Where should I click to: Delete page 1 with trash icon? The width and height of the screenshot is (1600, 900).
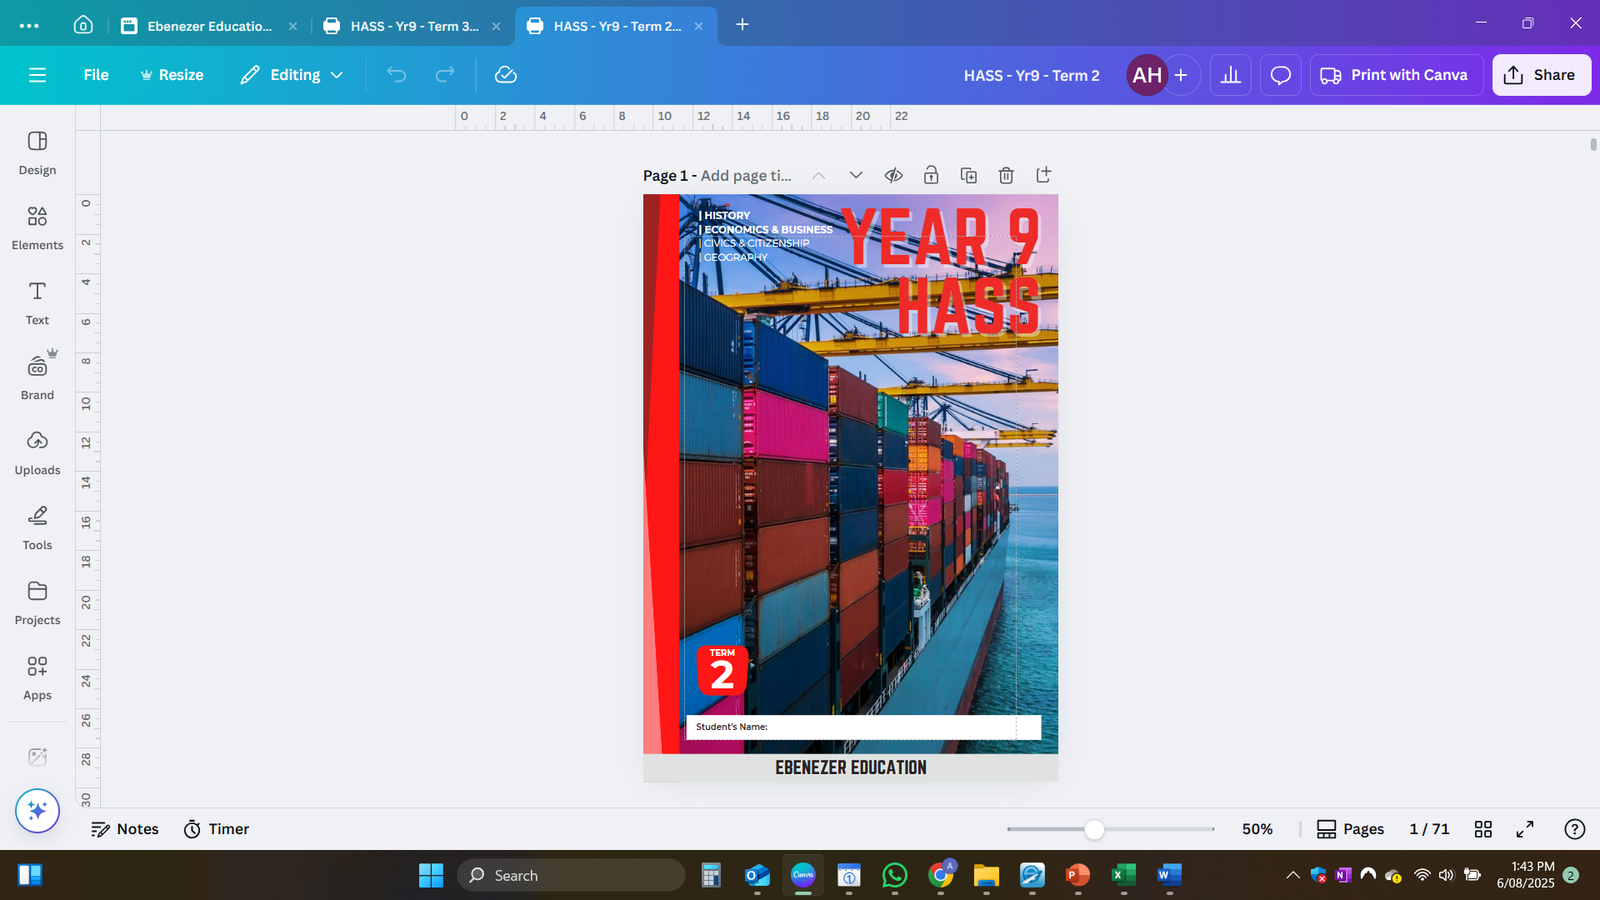1006,175
